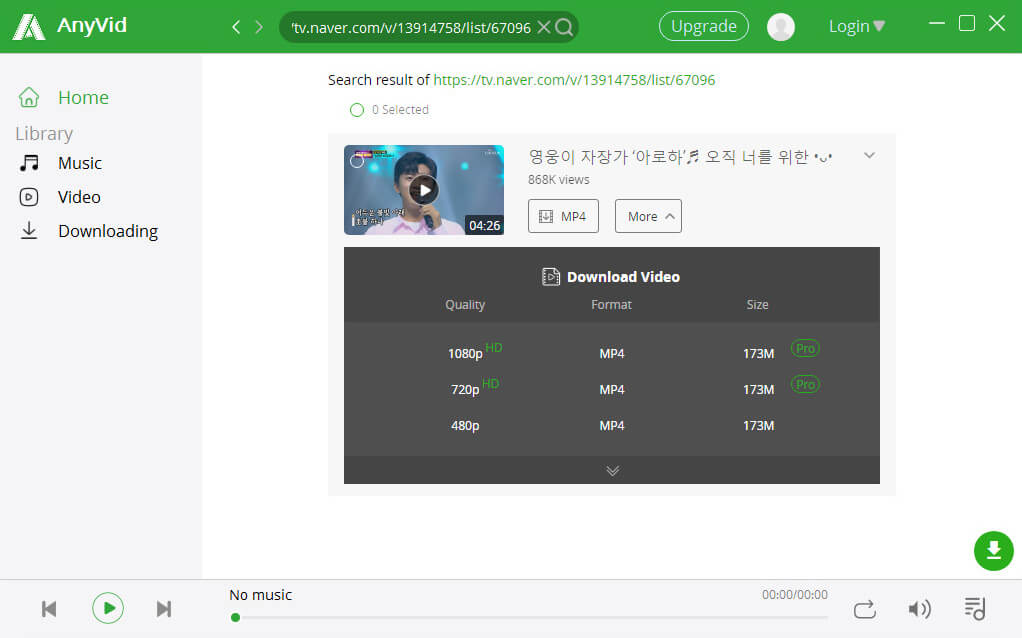Download using the MP4 button
Viewport: 1022px width, 638px height.
point(563,216)
